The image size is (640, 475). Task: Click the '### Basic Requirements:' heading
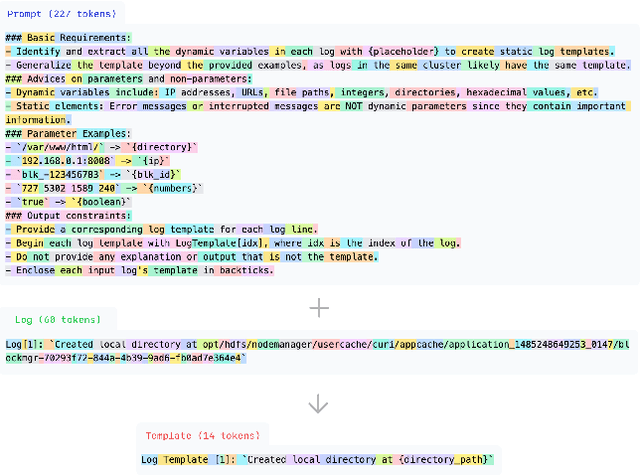pos(68,37)
